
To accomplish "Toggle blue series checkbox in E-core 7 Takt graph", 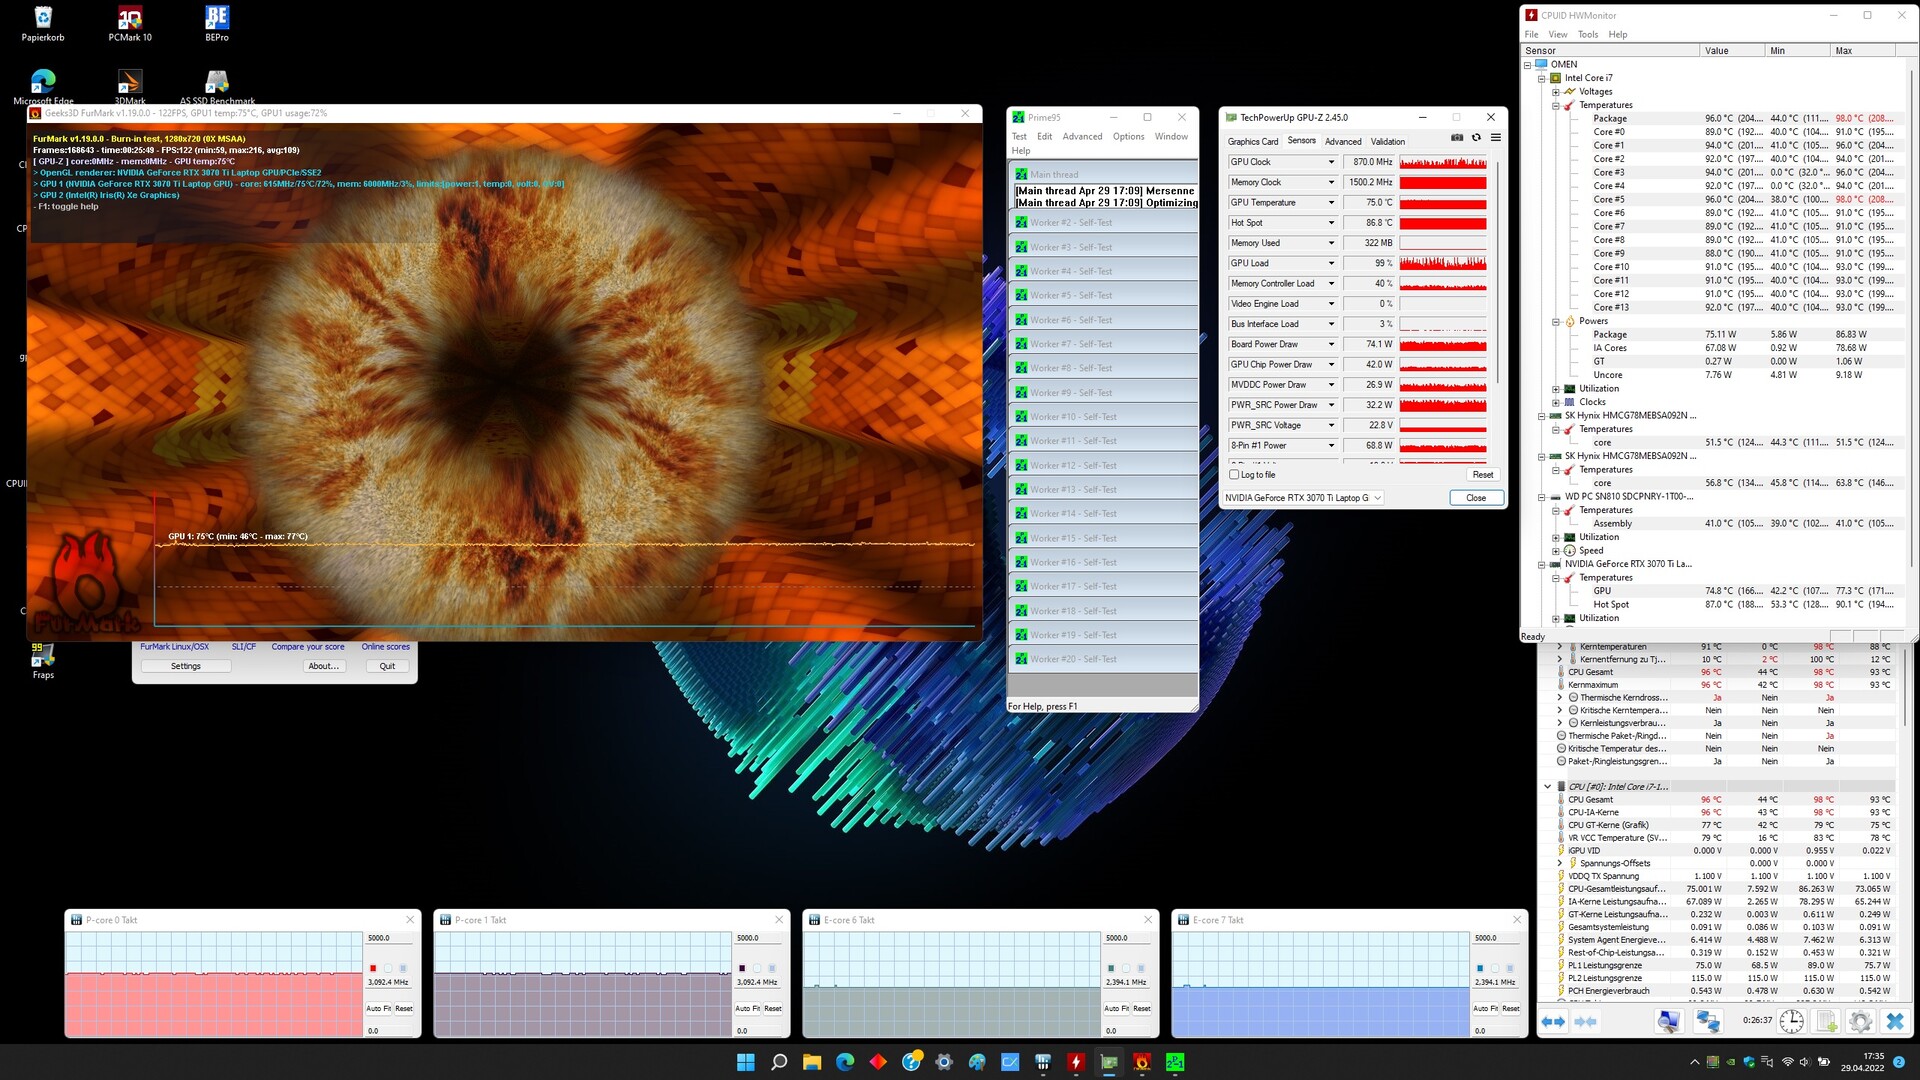I will coord(1480,968).
